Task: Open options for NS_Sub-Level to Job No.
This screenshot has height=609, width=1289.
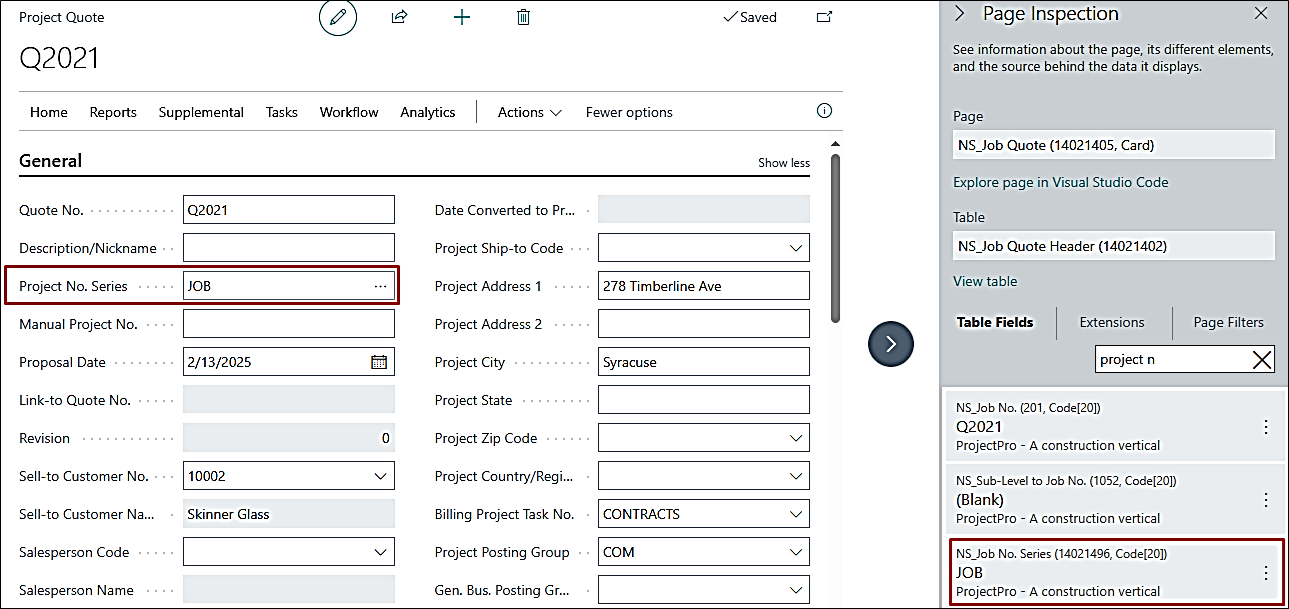Action: (1266, 500)
